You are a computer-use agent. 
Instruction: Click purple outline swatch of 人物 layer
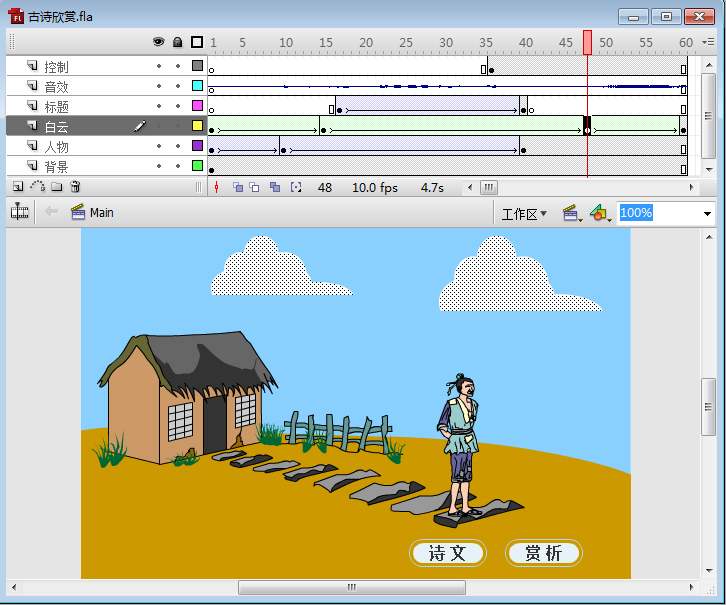point(197,145)
